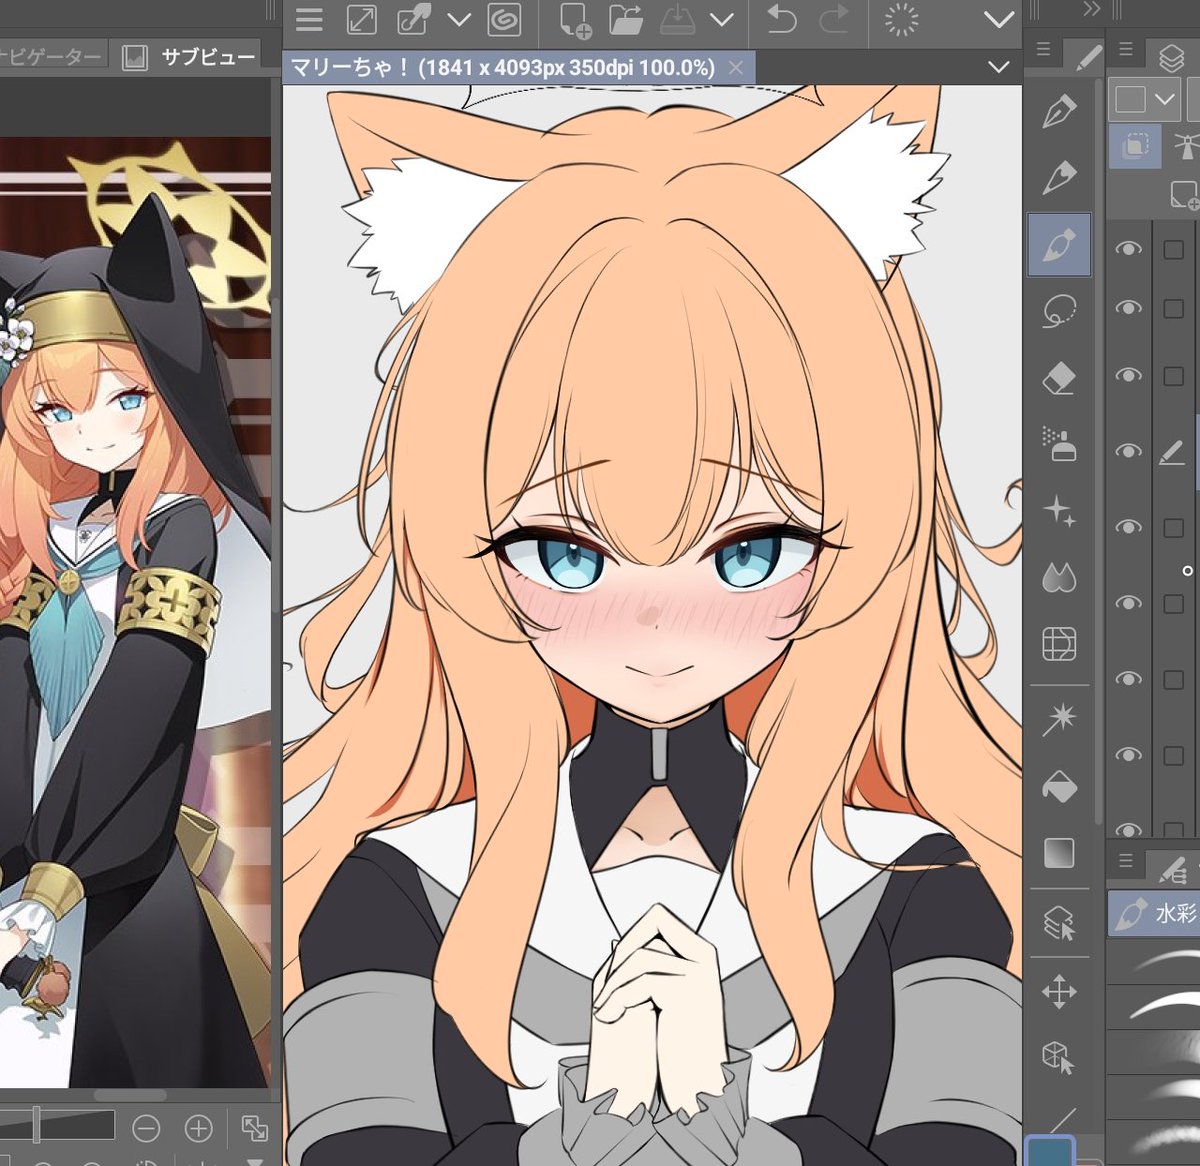Select the Eraser tool
The image size is (1200, 1166).
click(1060, 375)
